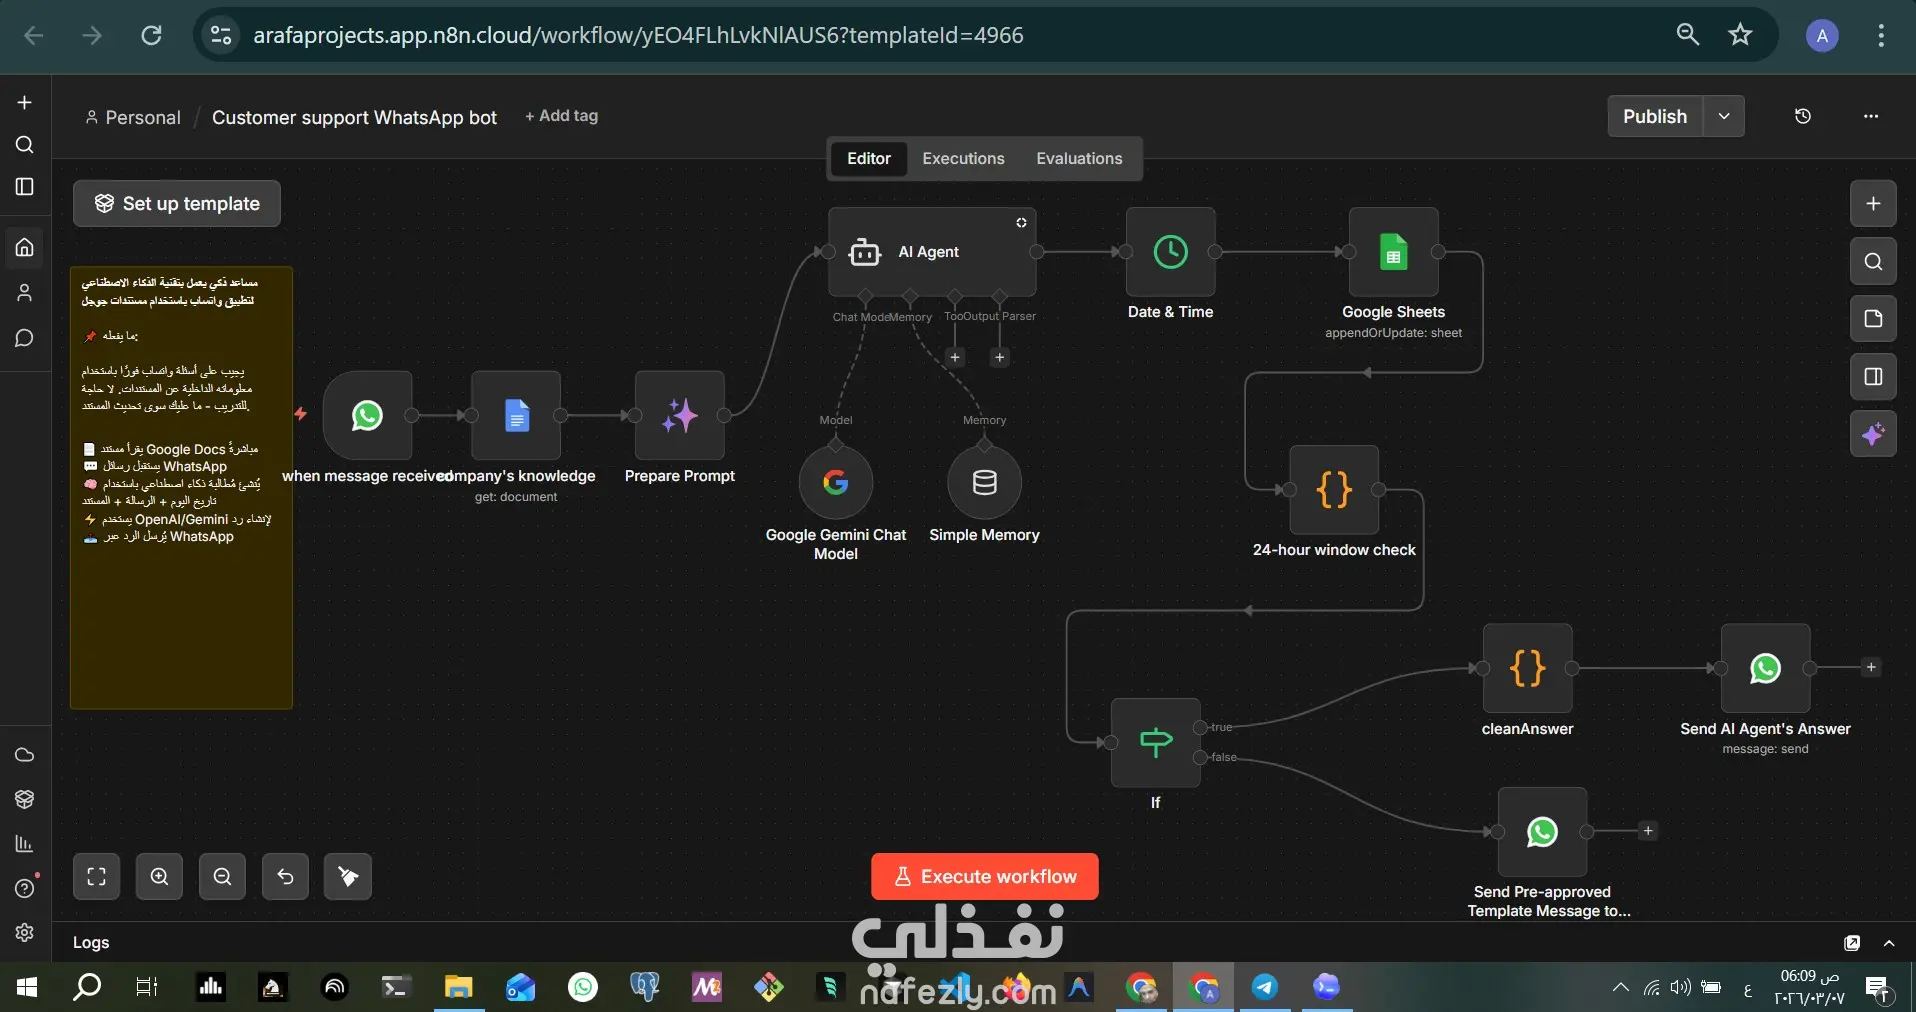Click Execute workflow button

[985, 877]
